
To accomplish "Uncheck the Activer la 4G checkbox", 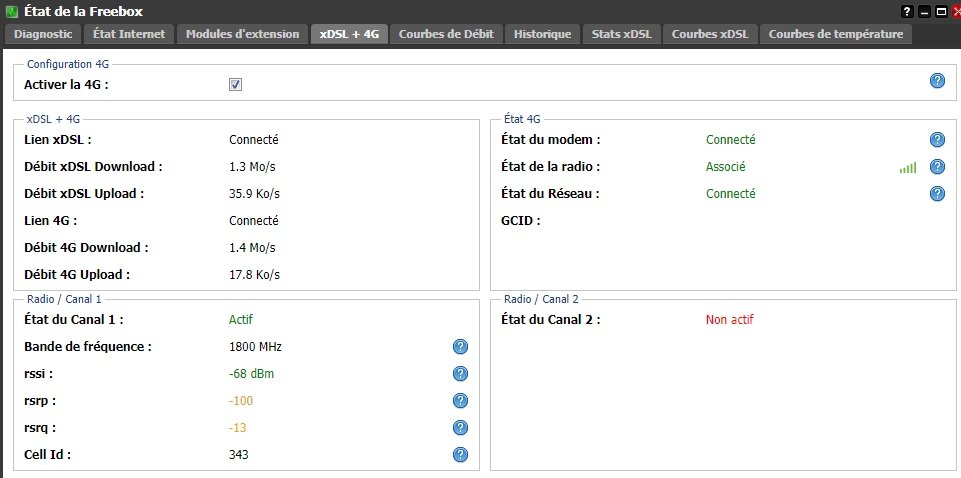I will (x=236, y=85).
